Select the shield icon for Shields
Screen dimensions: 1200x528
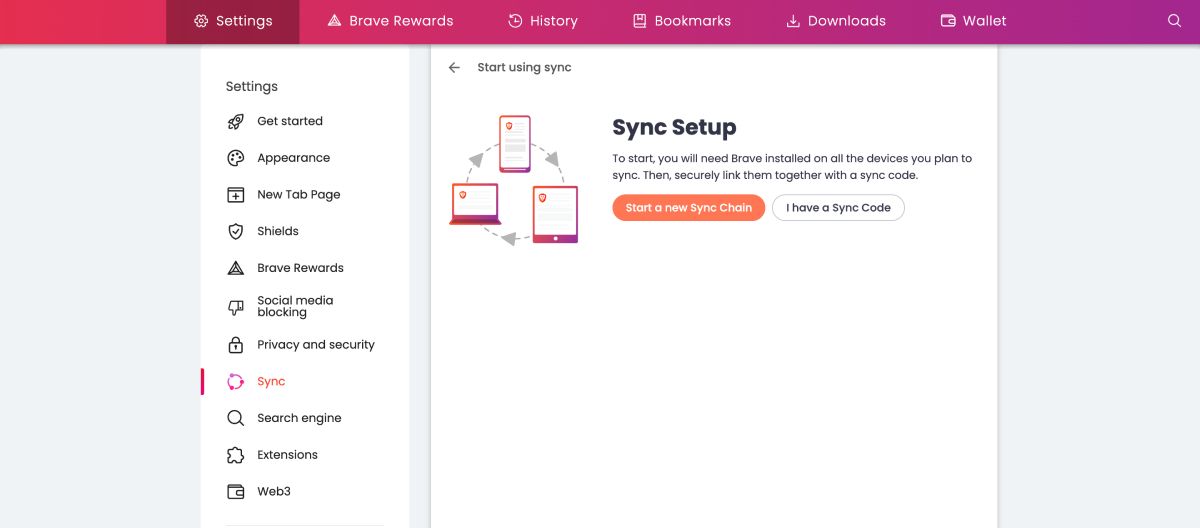(236, 231)
